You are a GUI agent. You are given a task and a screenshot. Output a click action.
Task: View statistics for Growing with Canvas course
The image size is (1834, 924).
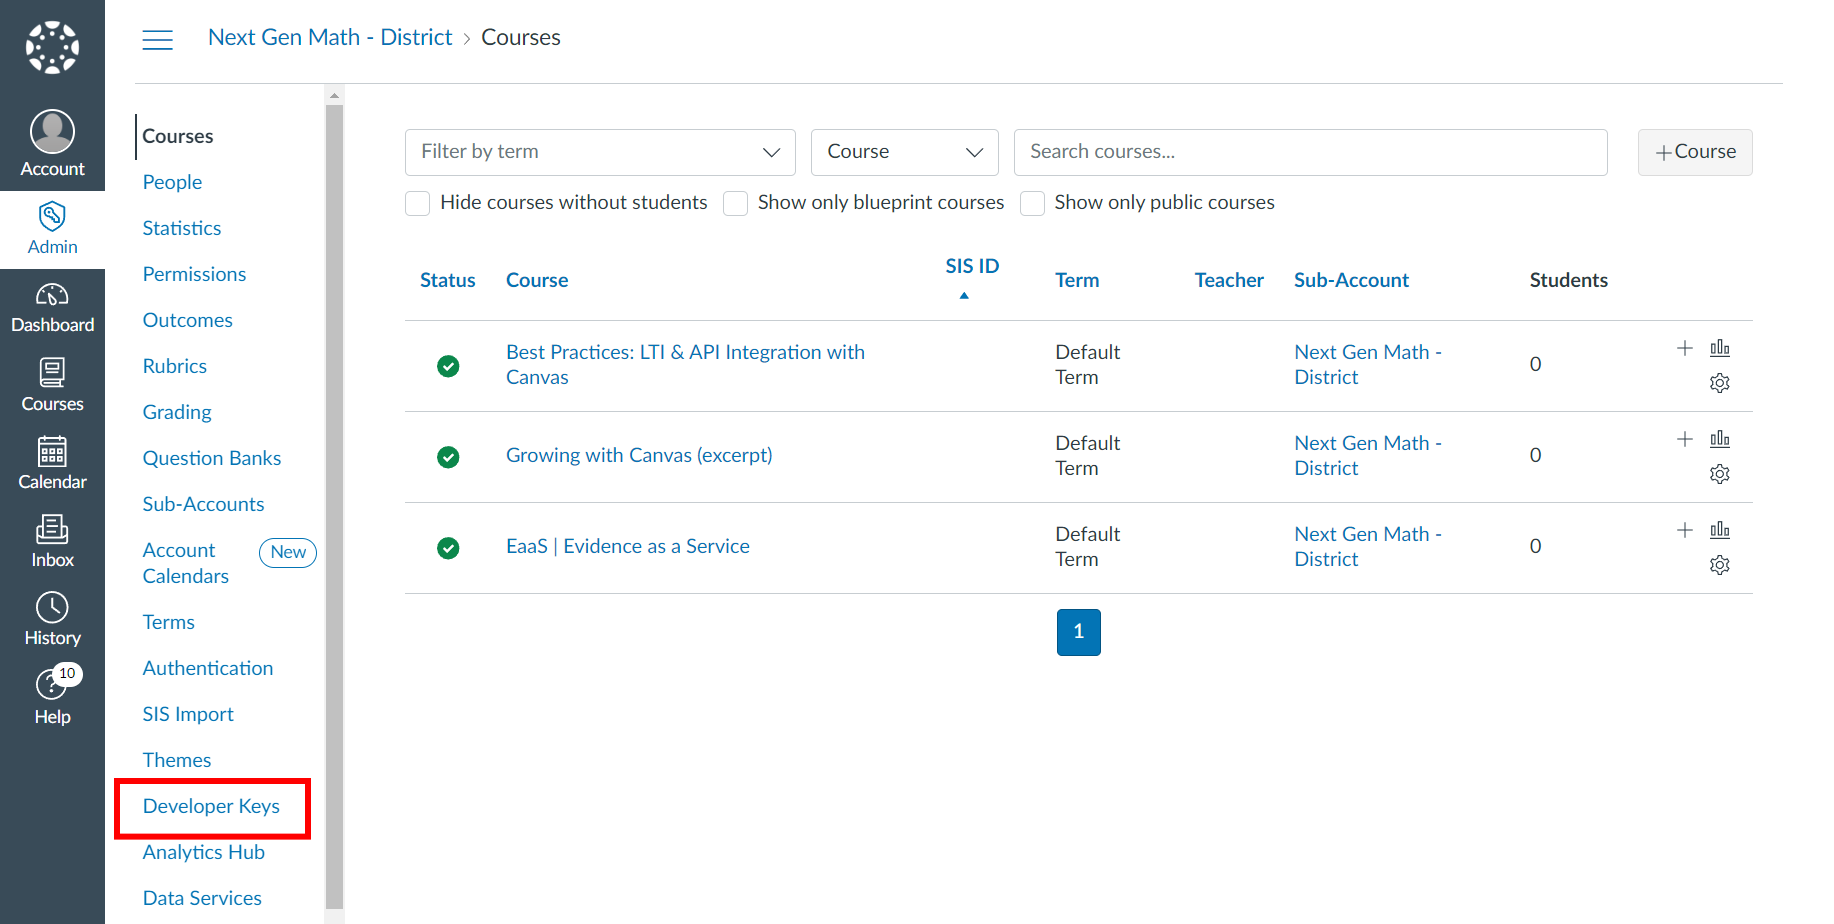(1720, 439)
